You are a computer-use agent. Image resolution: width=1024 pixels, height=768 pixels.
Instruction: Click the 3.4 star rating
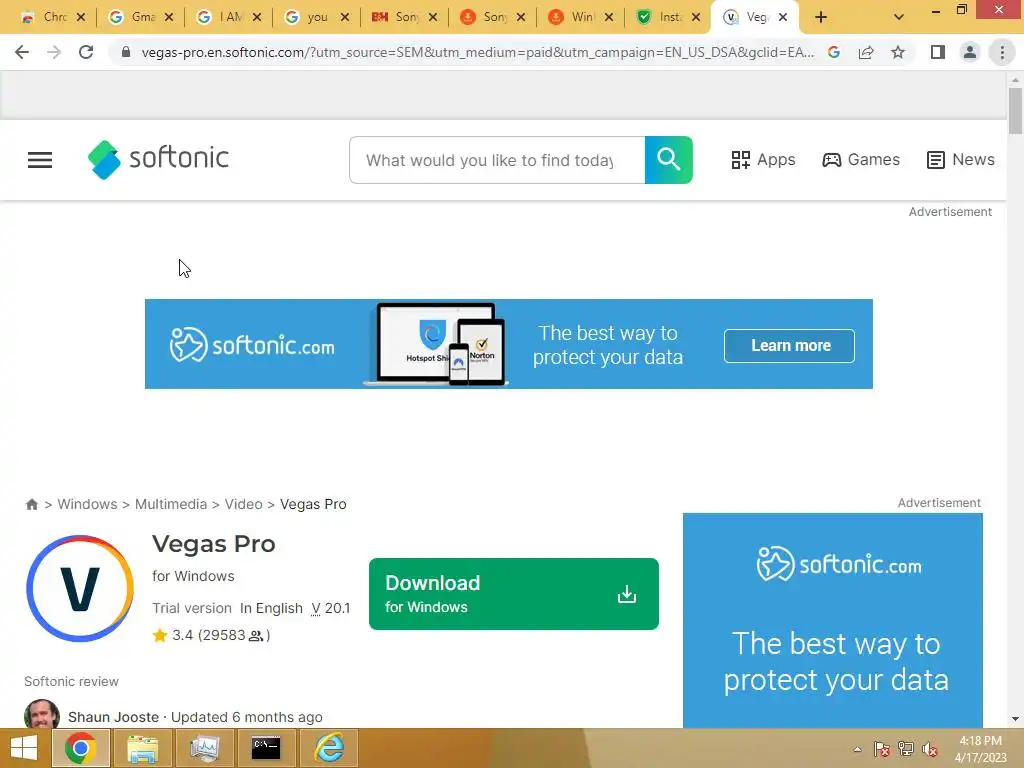point(211,635)
